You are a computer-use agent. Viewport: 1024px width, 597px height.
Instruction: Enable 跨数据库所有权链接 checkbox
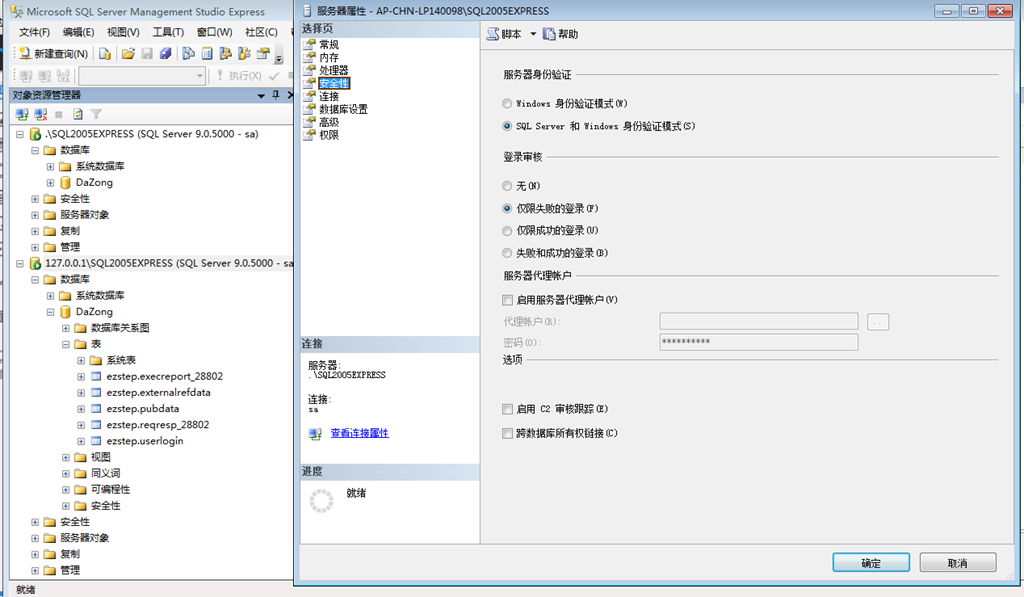[x=507, y=433]
